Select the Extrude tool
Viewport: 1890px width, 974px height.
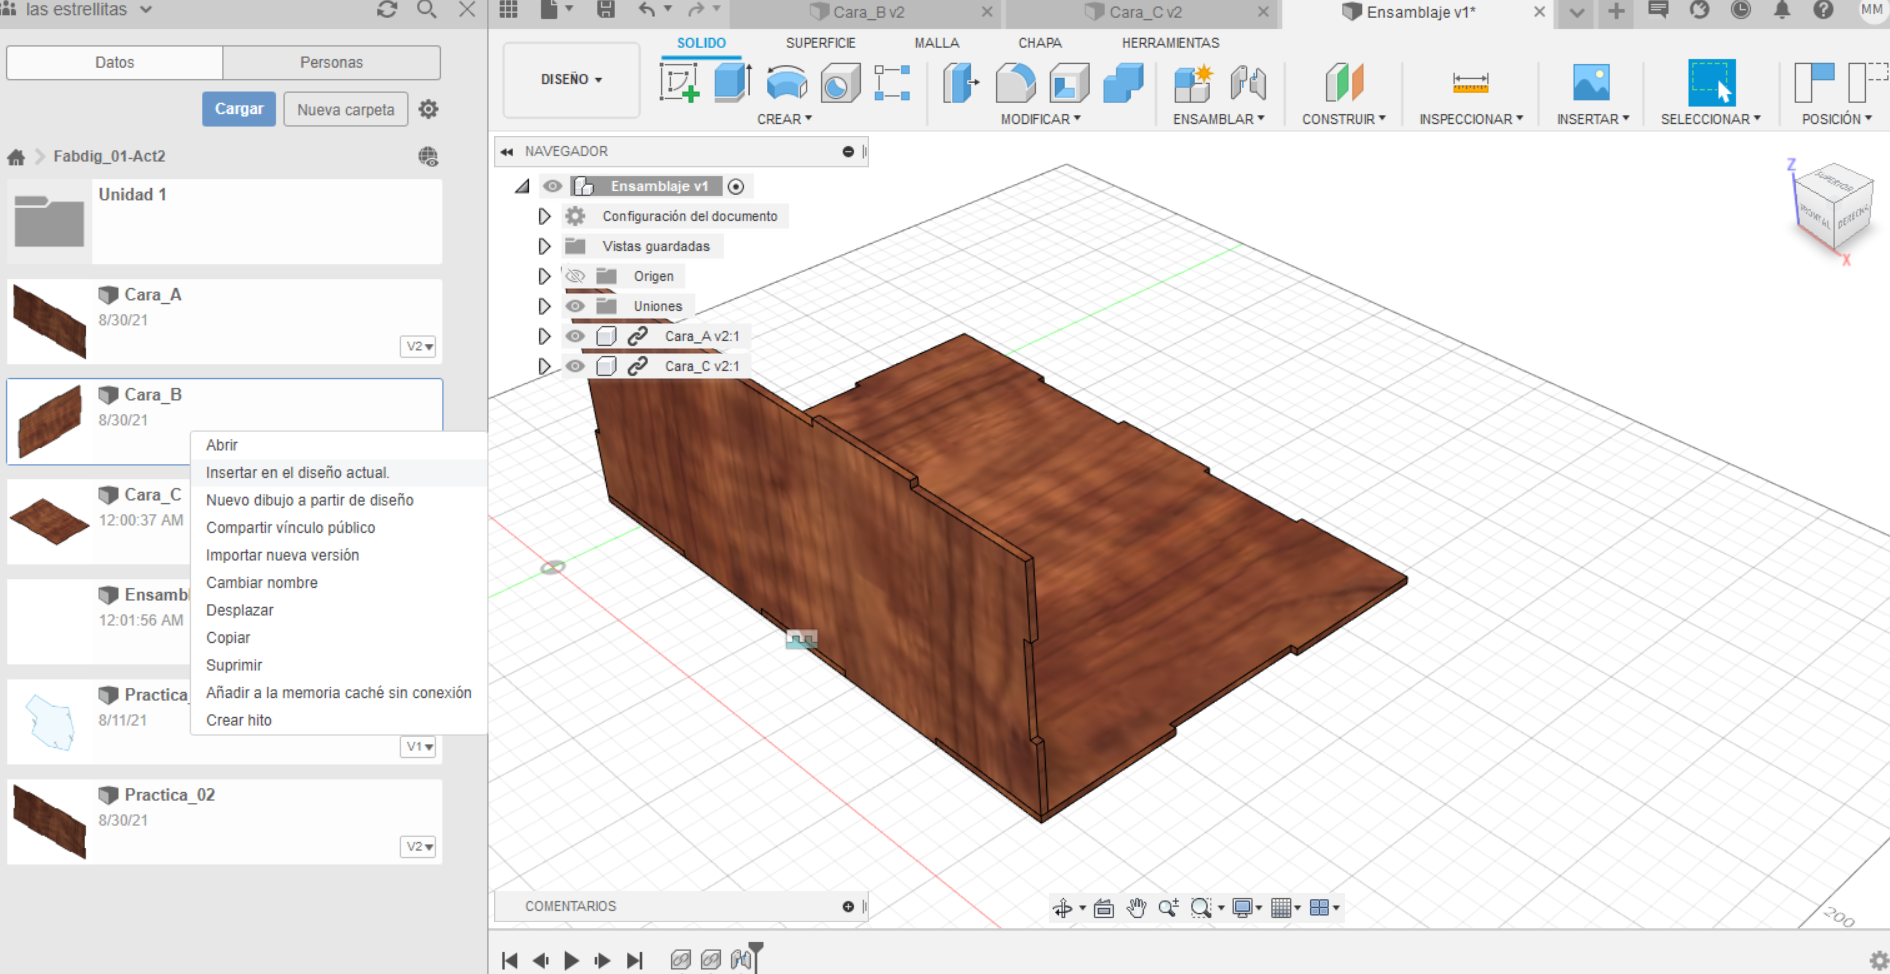click(x=733, y=82)
